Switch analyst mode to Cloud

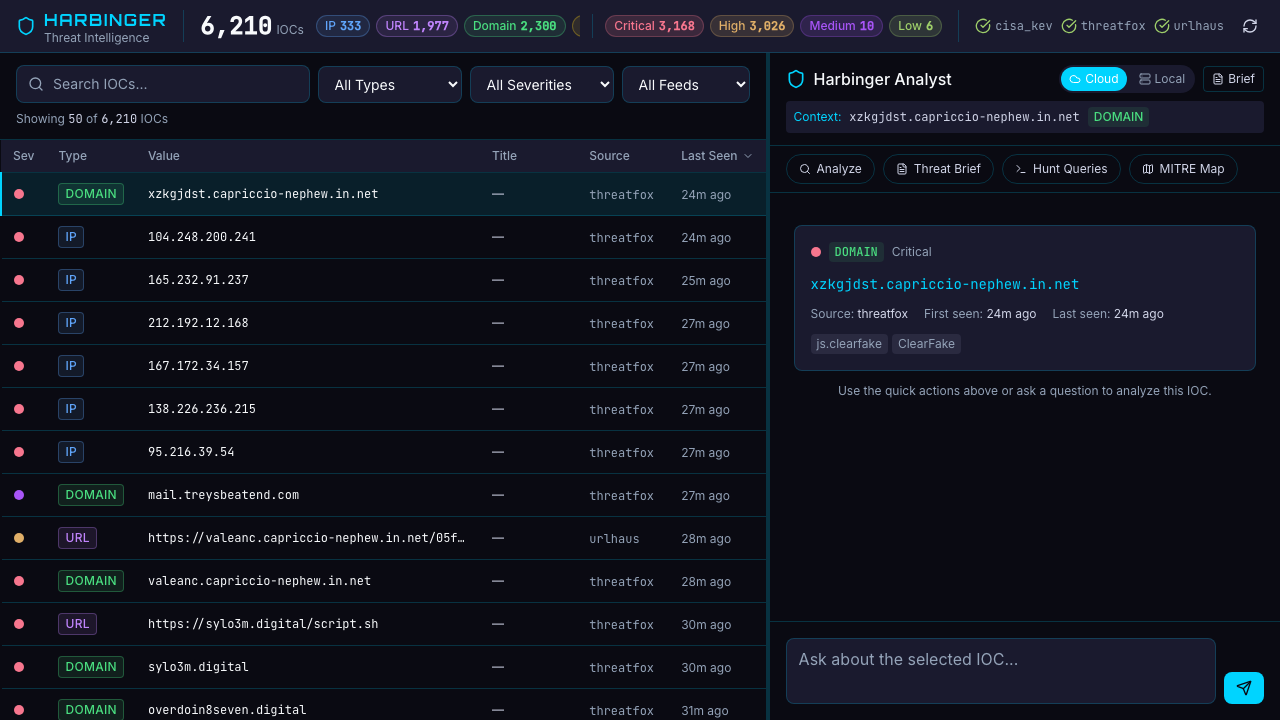pos(1093,79)
